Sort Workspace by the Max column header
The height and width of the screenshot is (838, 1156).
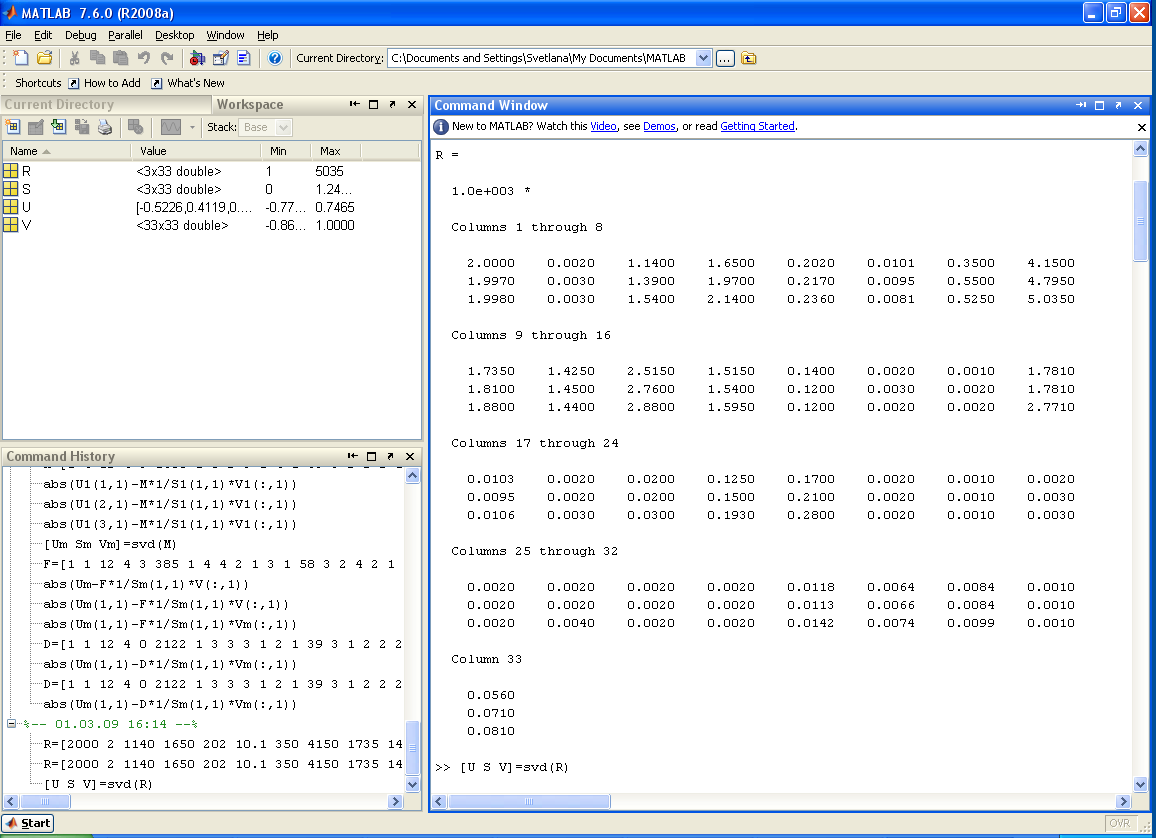click(335, 151)
